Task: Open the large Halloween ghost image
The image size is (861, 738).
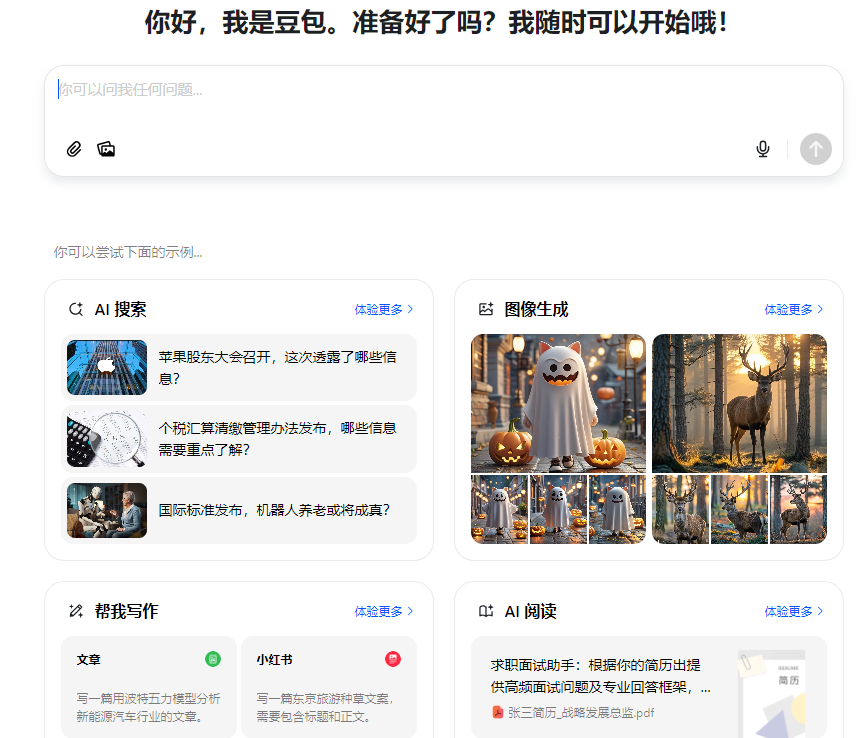Action: [558, 403]
